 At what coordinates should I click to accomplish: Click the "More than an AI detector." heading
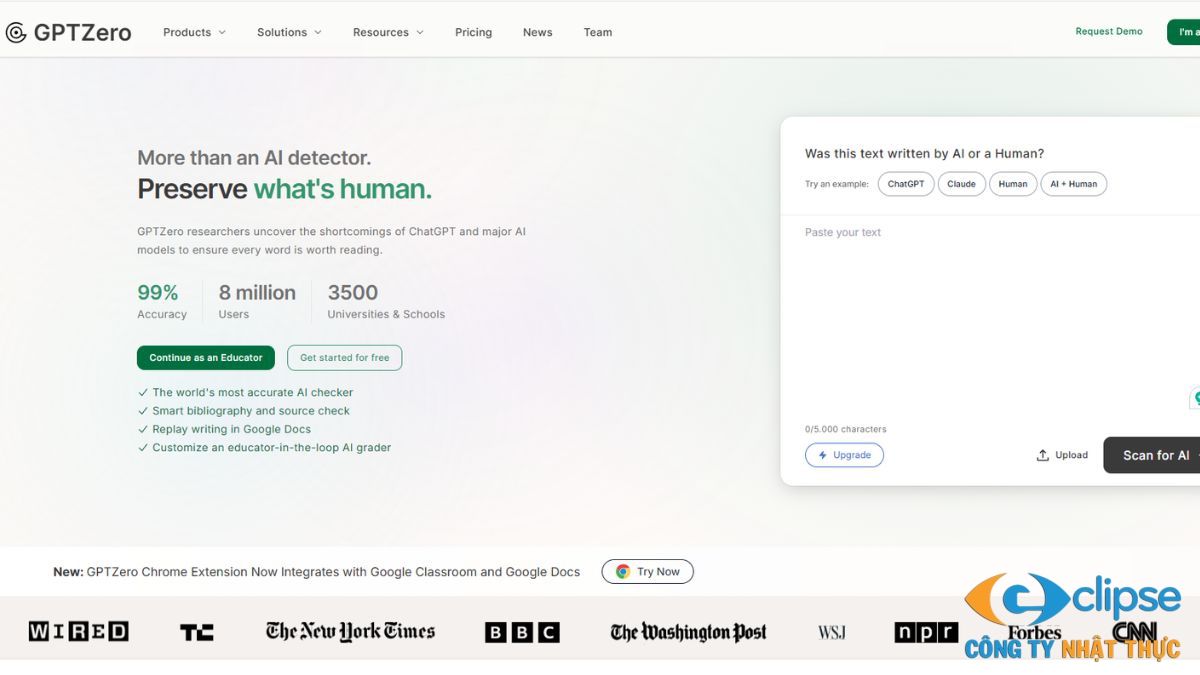click(254, 158)
